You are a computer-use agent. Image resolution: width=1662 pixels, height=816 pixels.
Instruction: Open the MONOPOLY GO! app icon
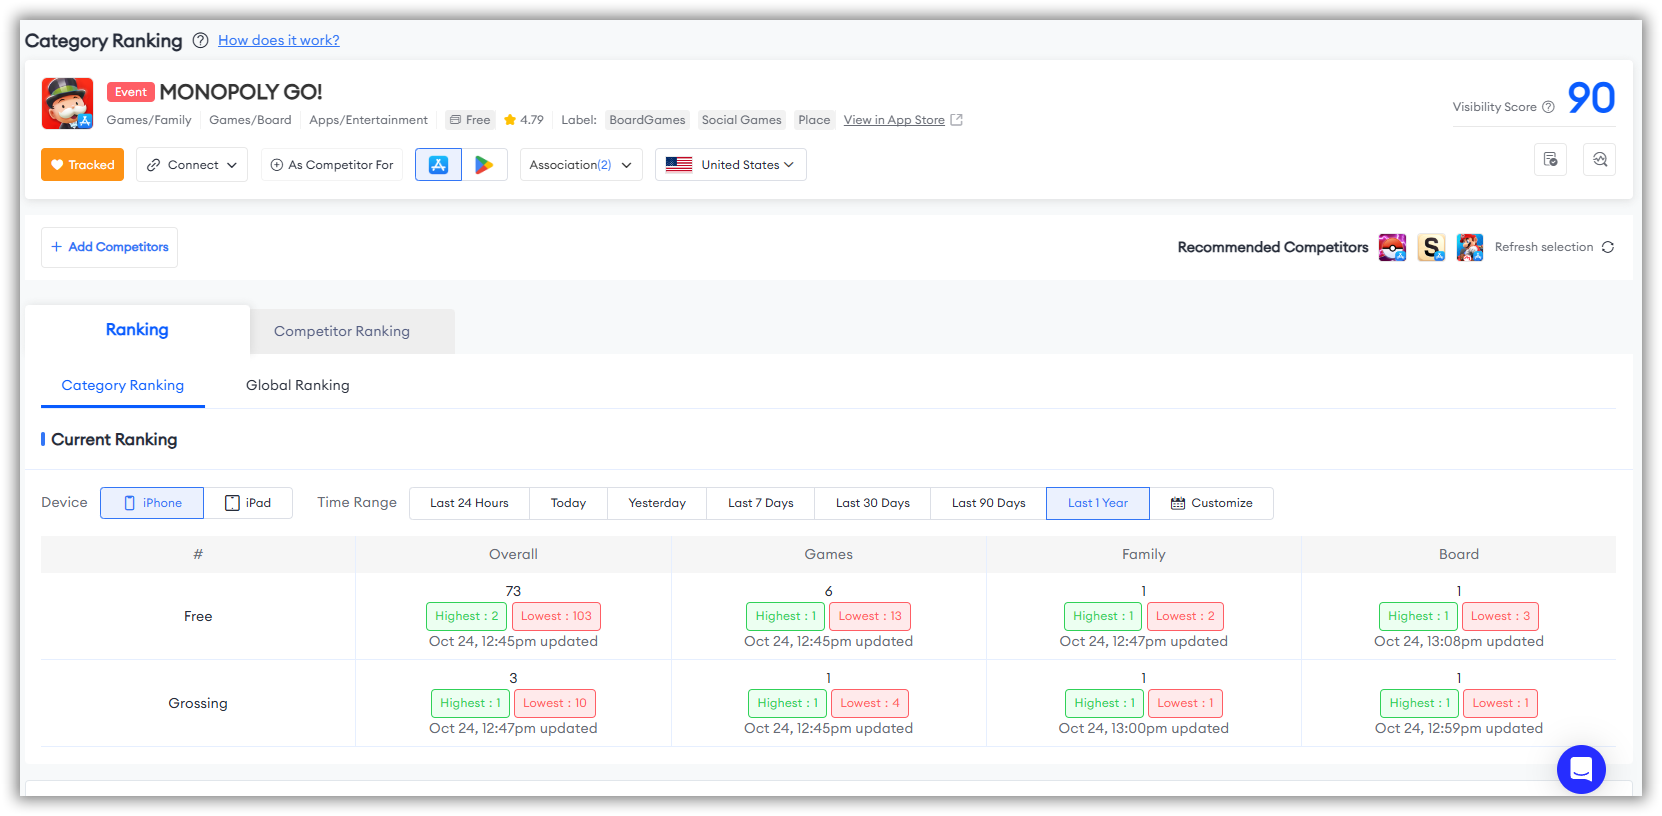click(67, 104)
